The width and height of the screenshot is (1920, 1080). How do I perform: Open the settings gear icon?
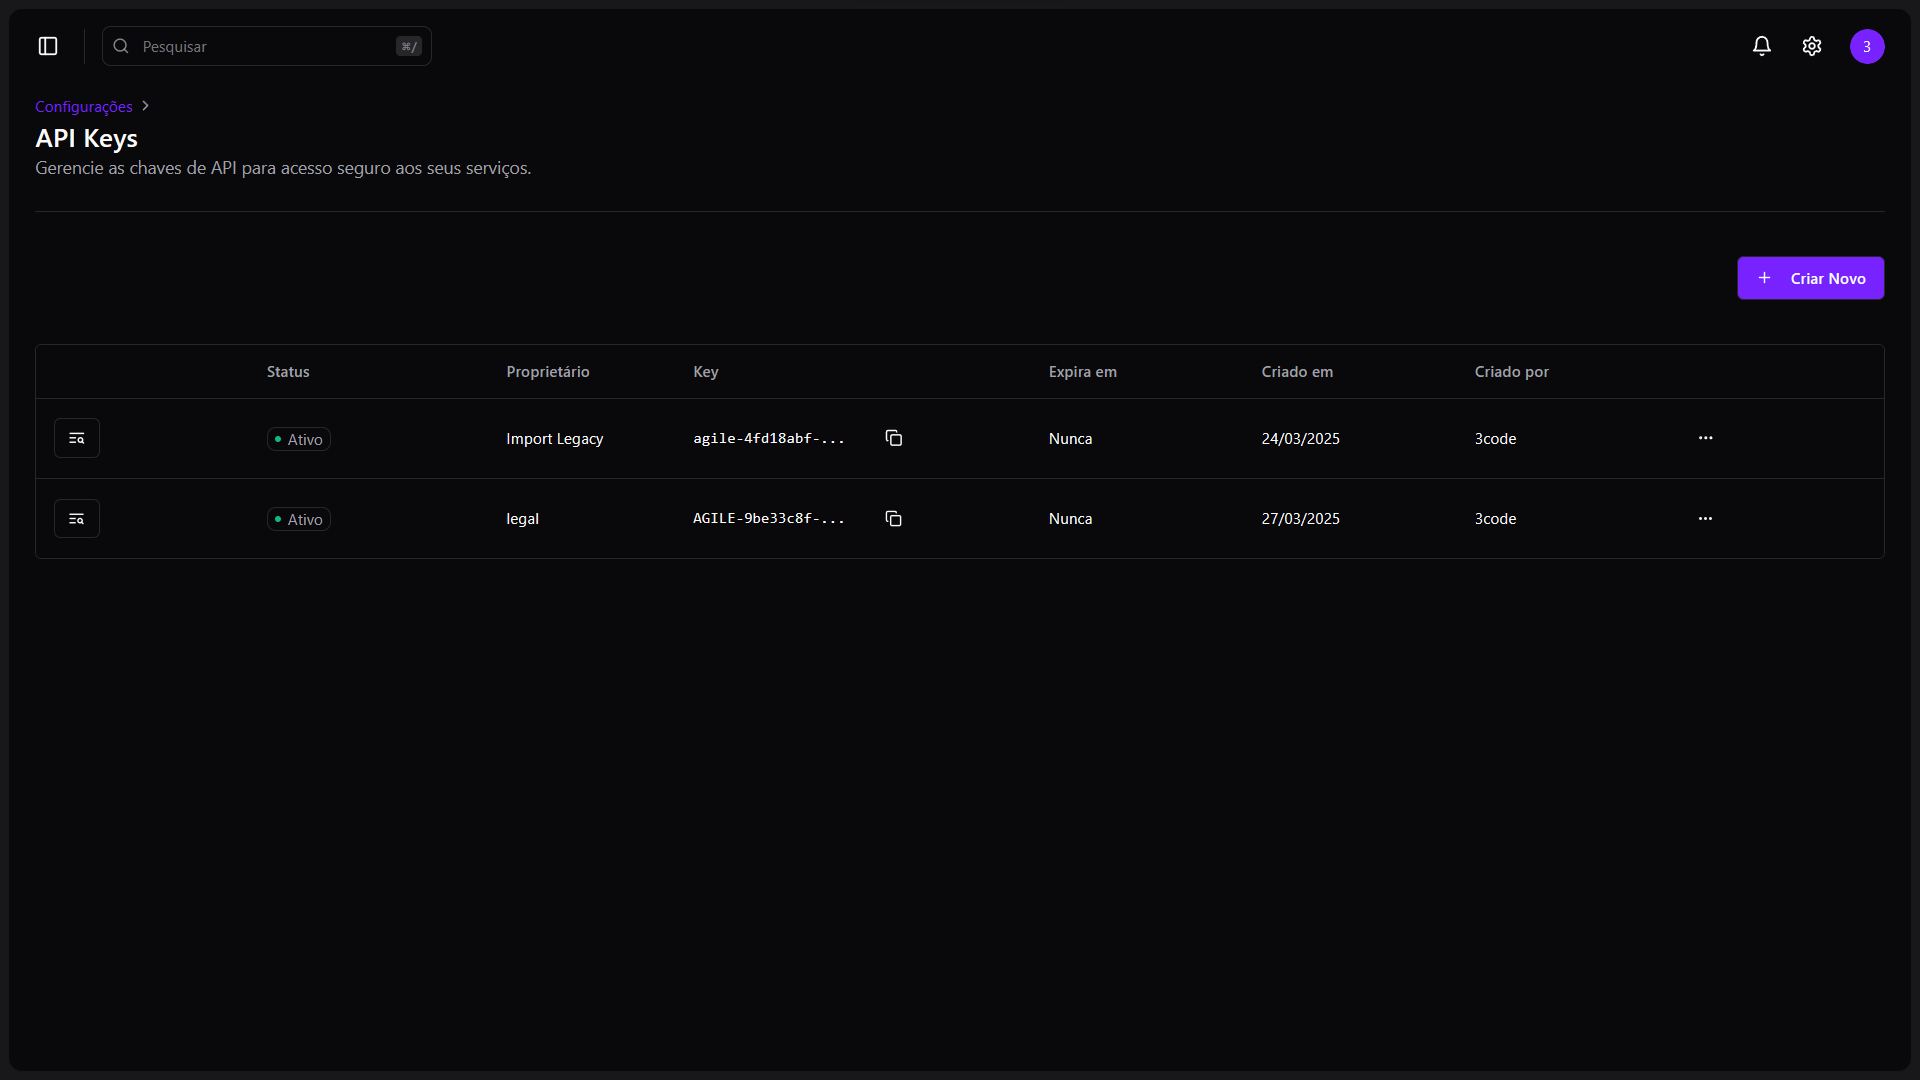(x=1812, y=46)
